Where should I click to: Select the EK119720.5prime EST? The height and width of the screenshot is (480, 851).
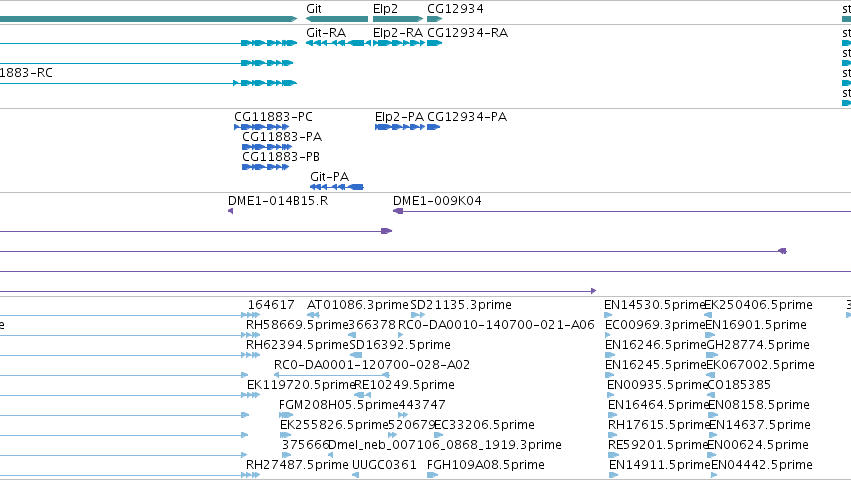point(301,386)
